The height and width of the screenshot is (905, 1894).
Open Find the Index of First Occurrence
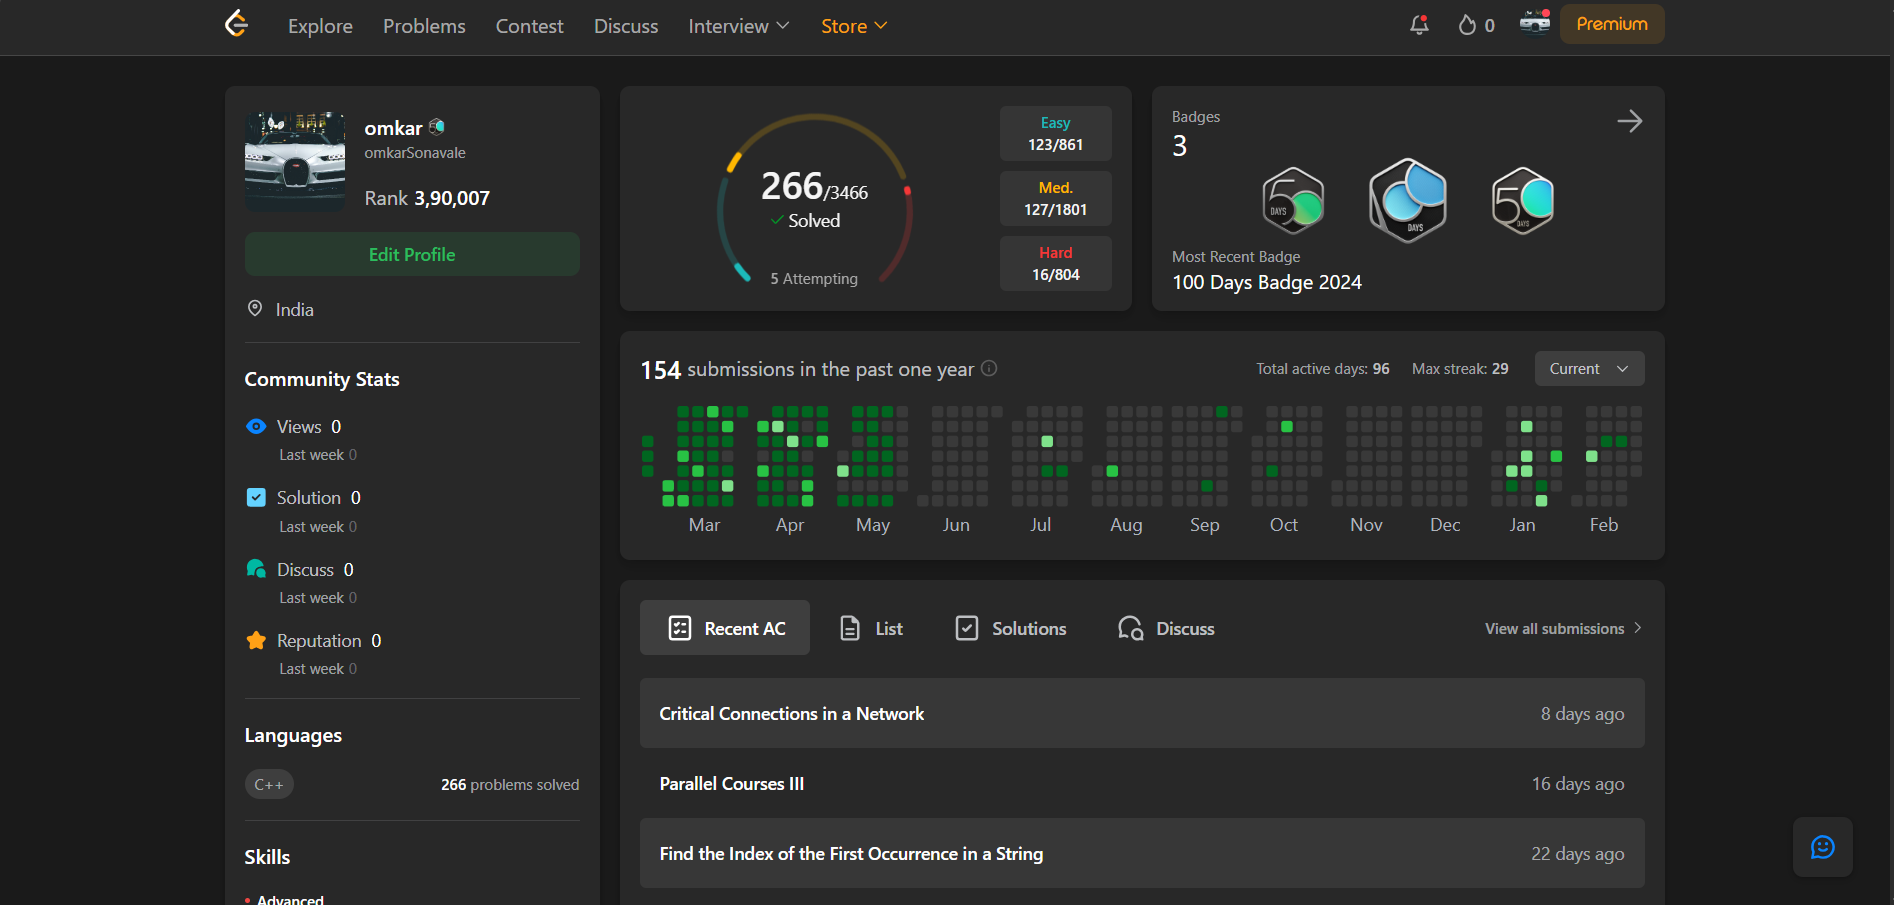click(1142, 853)
